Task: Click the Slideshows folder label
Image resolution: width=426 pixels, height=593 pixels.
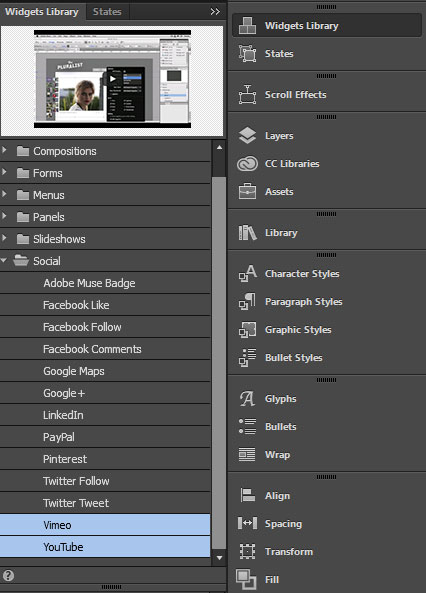Action: click(x=59, y=239)
